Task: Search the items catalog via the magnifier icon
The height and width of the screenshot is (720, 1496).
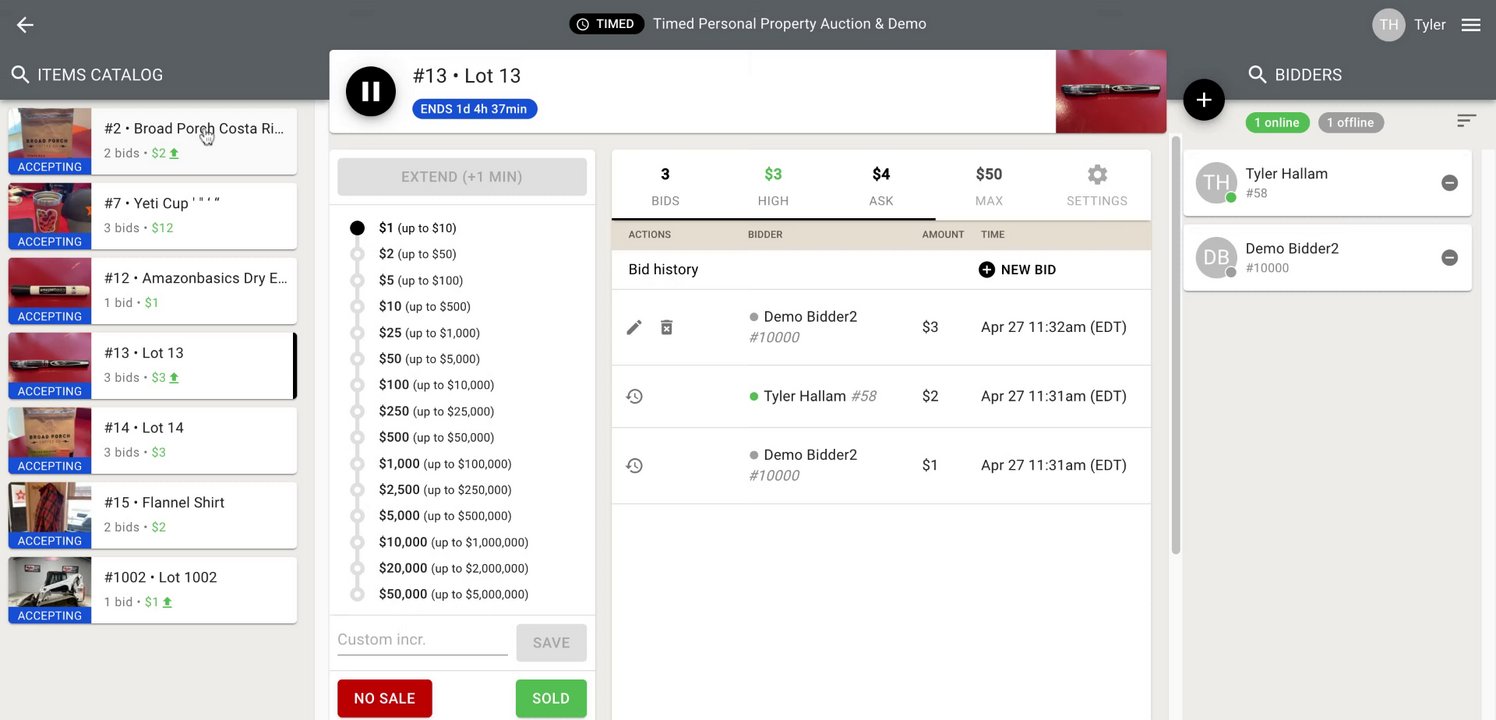Action: 20,75
